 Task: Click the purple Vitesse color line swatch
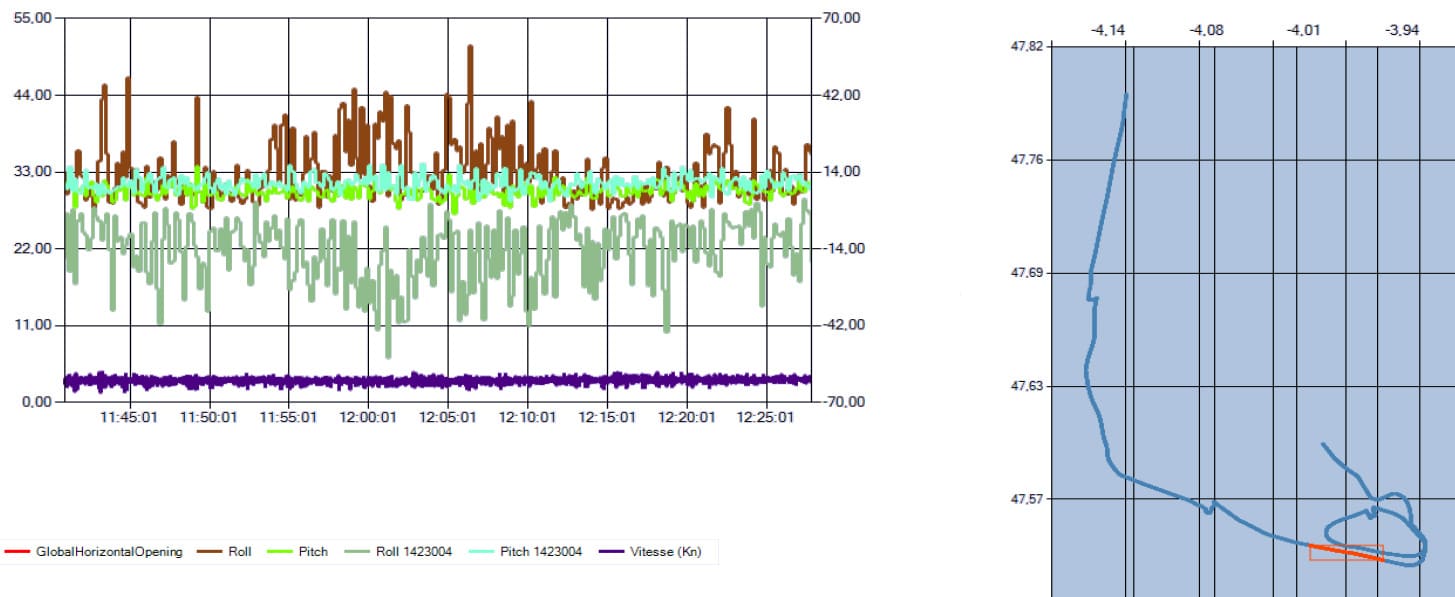[x=610, y=551]
